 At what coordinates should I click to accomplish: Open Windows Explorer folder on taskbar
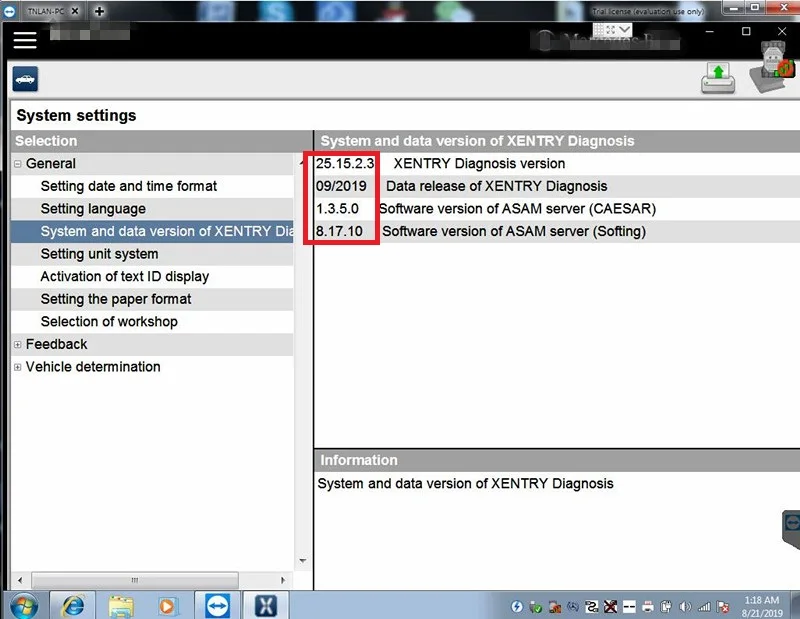tap(121, 606)
